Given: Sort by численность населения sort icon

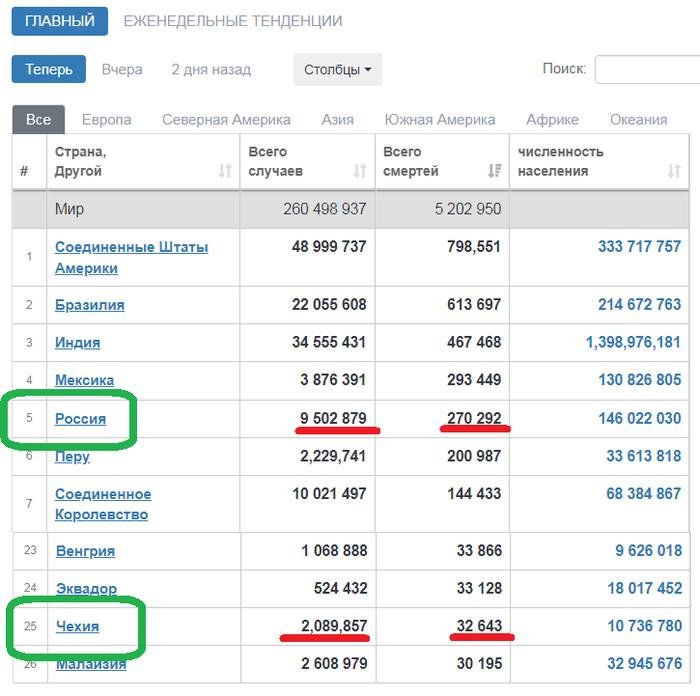Looking at the screenshot, I should point(674,171).
